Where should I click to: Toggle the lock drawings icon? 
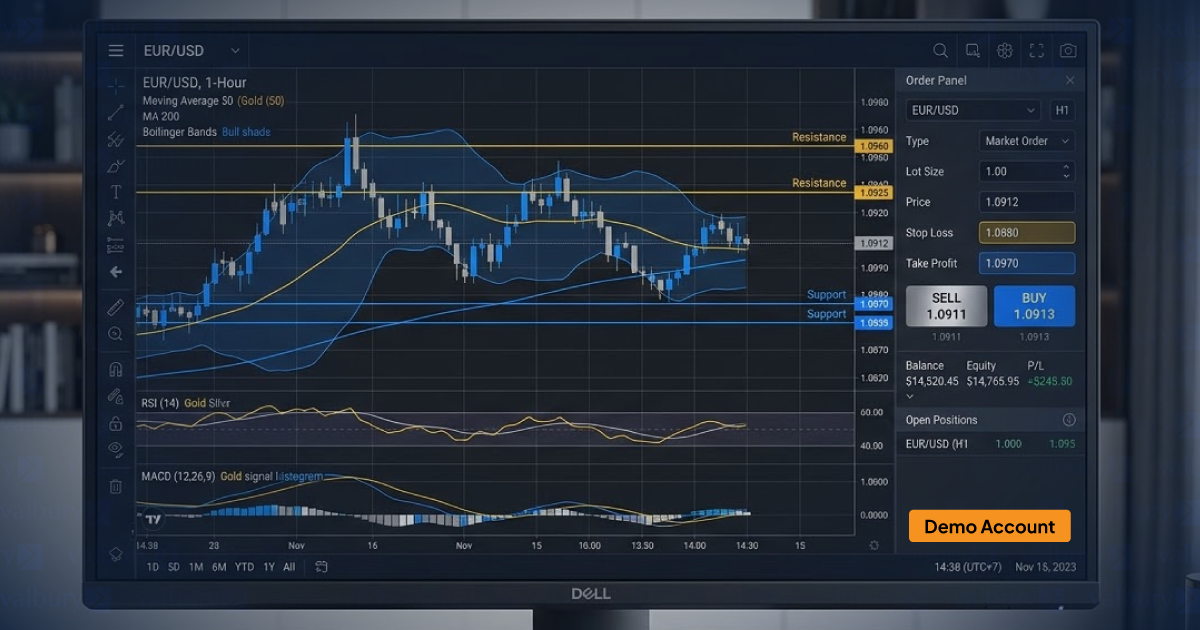(116, 423)
